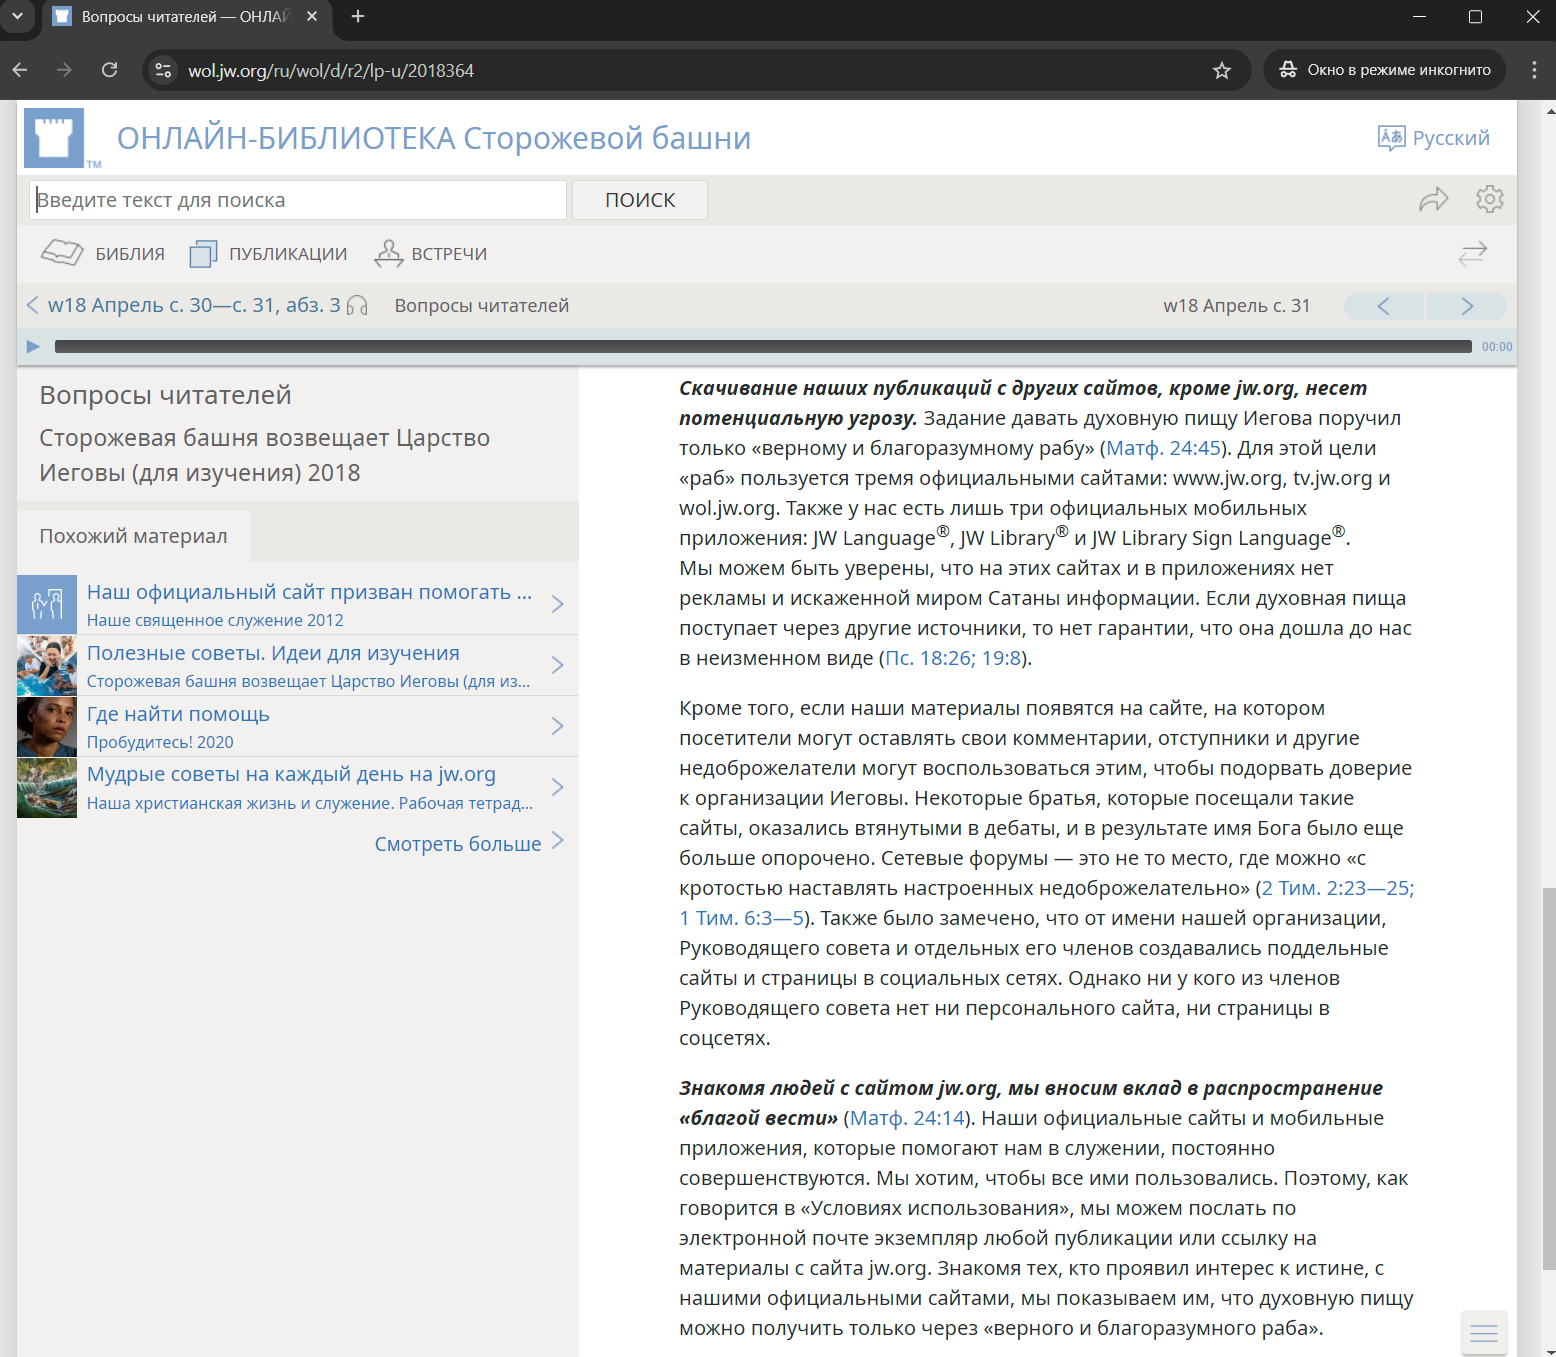The width and height of the screenshot is (1556, 1357).
Task: Select the Похожий материал tab
Action: click(133, 536)
